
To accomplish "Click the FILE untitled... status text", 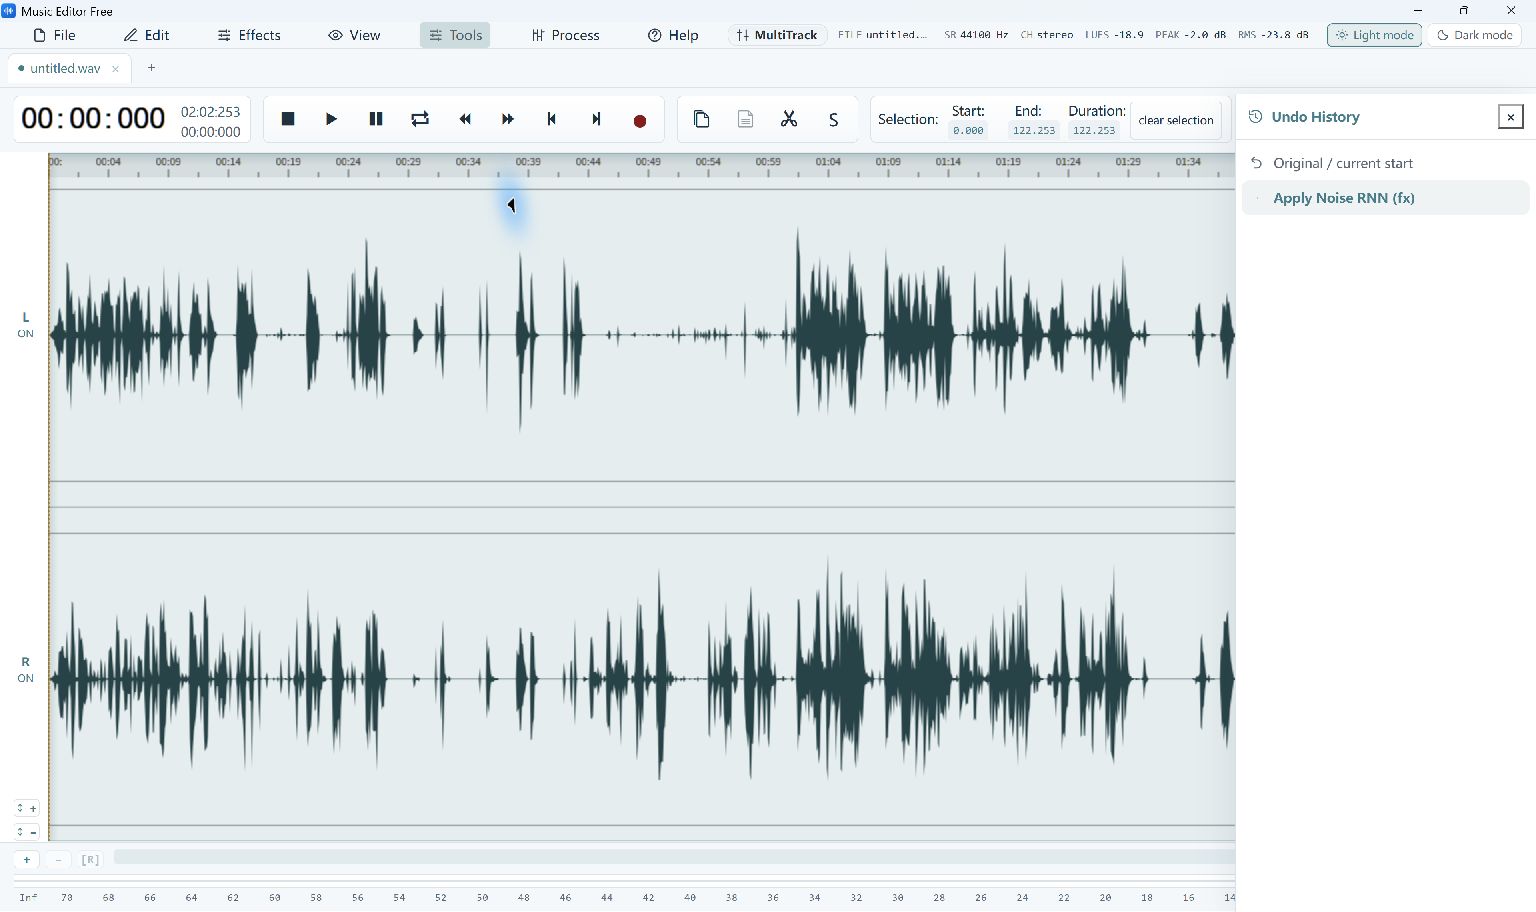I will pos(882,35).
